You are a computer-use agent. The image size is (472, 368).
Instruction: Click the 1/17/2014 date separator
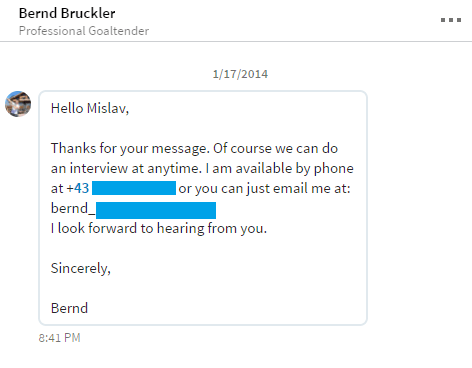[240, 74]
